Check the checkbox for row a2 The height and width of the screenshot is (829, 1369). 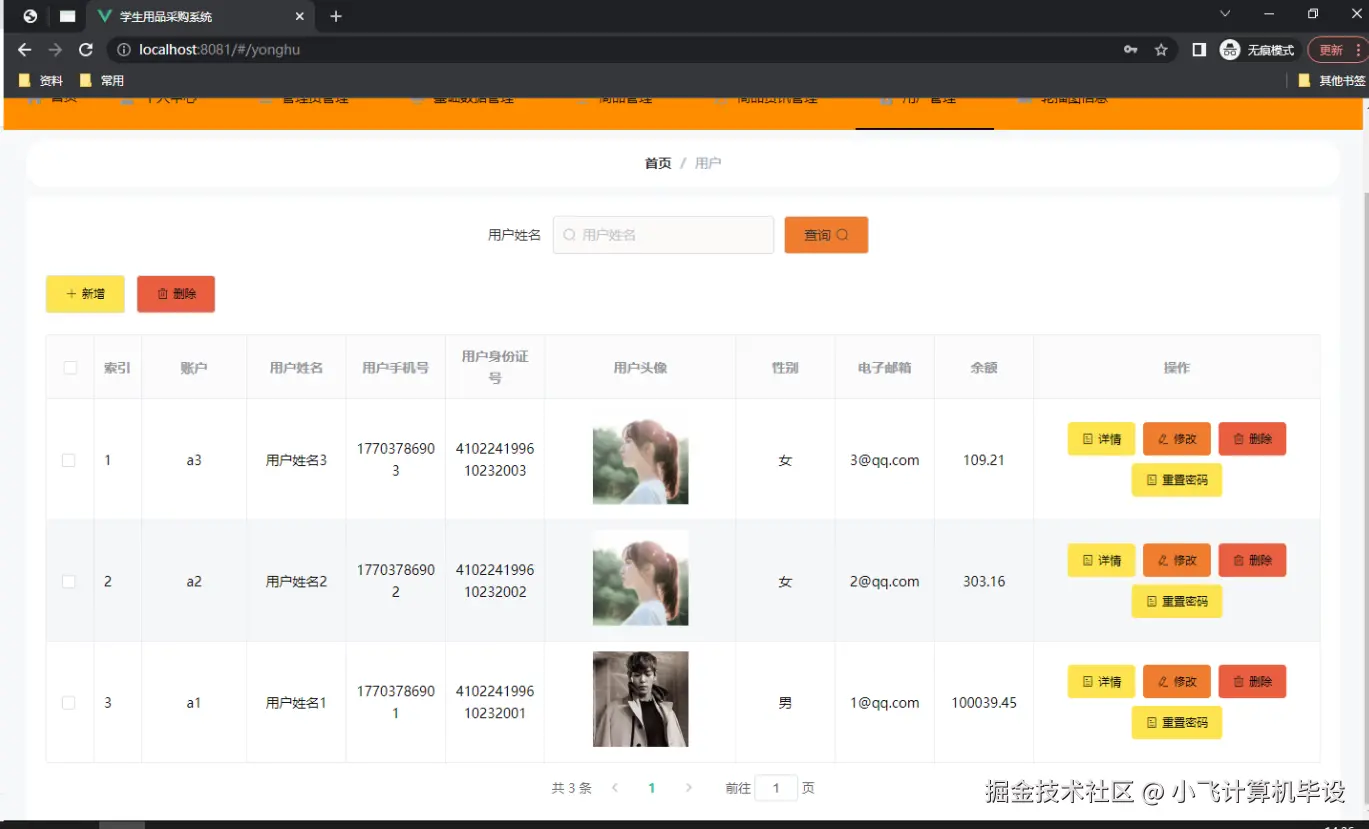coord(69,581)
